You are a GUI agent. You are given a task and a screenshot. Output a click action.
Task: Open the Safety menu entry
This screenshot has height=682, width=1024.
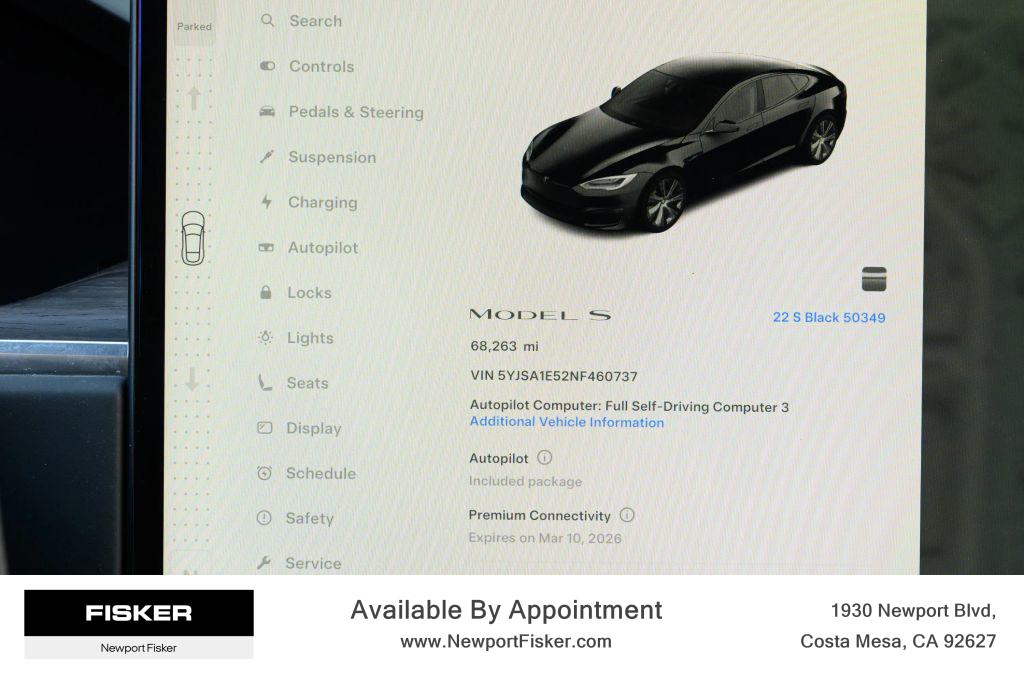pyautogui.click(x=310, y=519)
